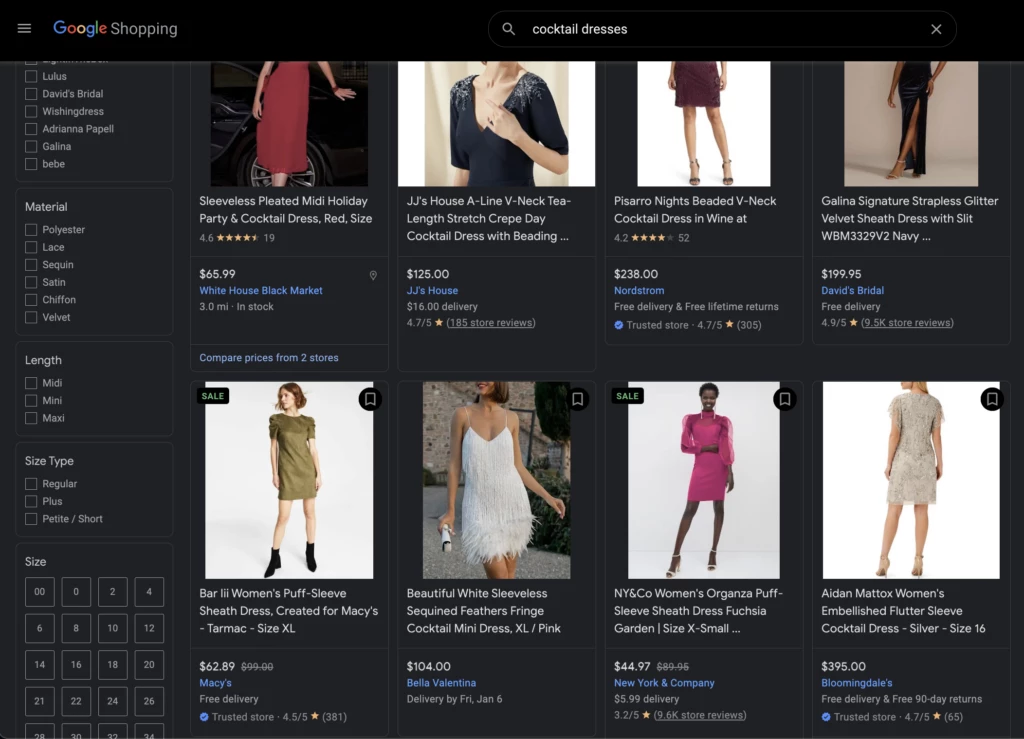The width and height of the screenshot is (1024, 739).
Task: Tick the Lace material checkbox
Action: point(31,247)
